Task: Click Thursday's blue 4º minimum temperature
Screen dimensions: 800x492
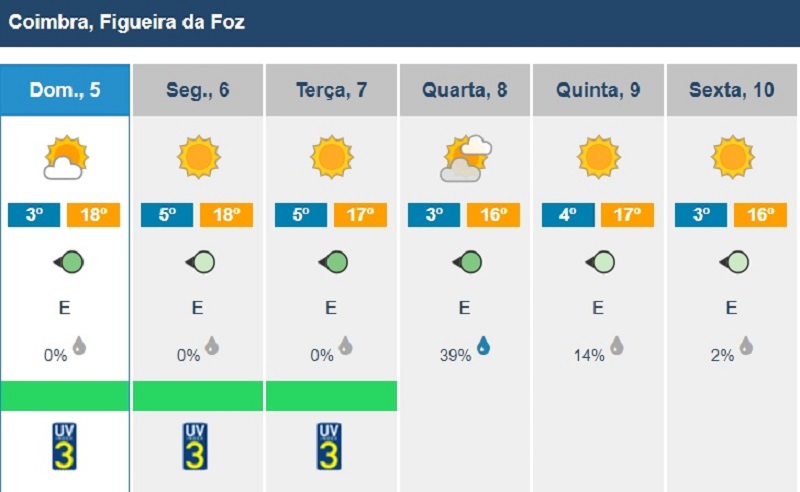Action: [568, 215]
